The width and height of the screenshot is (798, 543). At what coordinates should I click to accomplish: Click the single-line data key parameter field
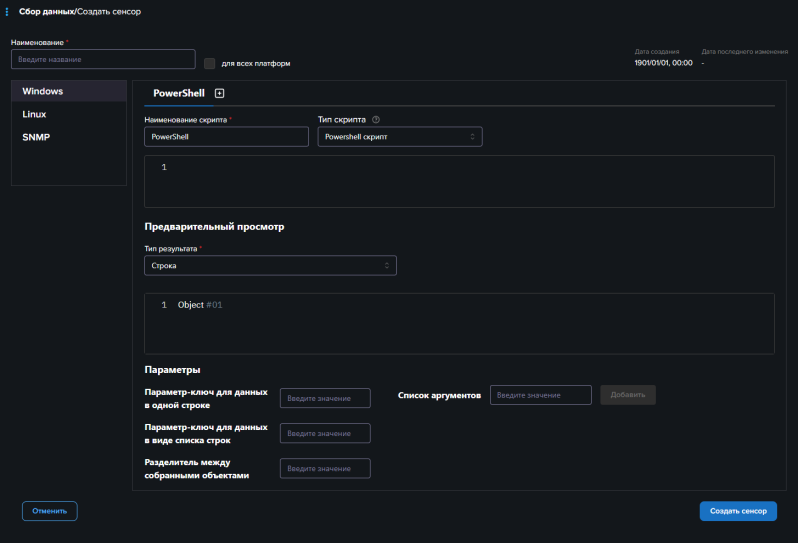point(325,399)
